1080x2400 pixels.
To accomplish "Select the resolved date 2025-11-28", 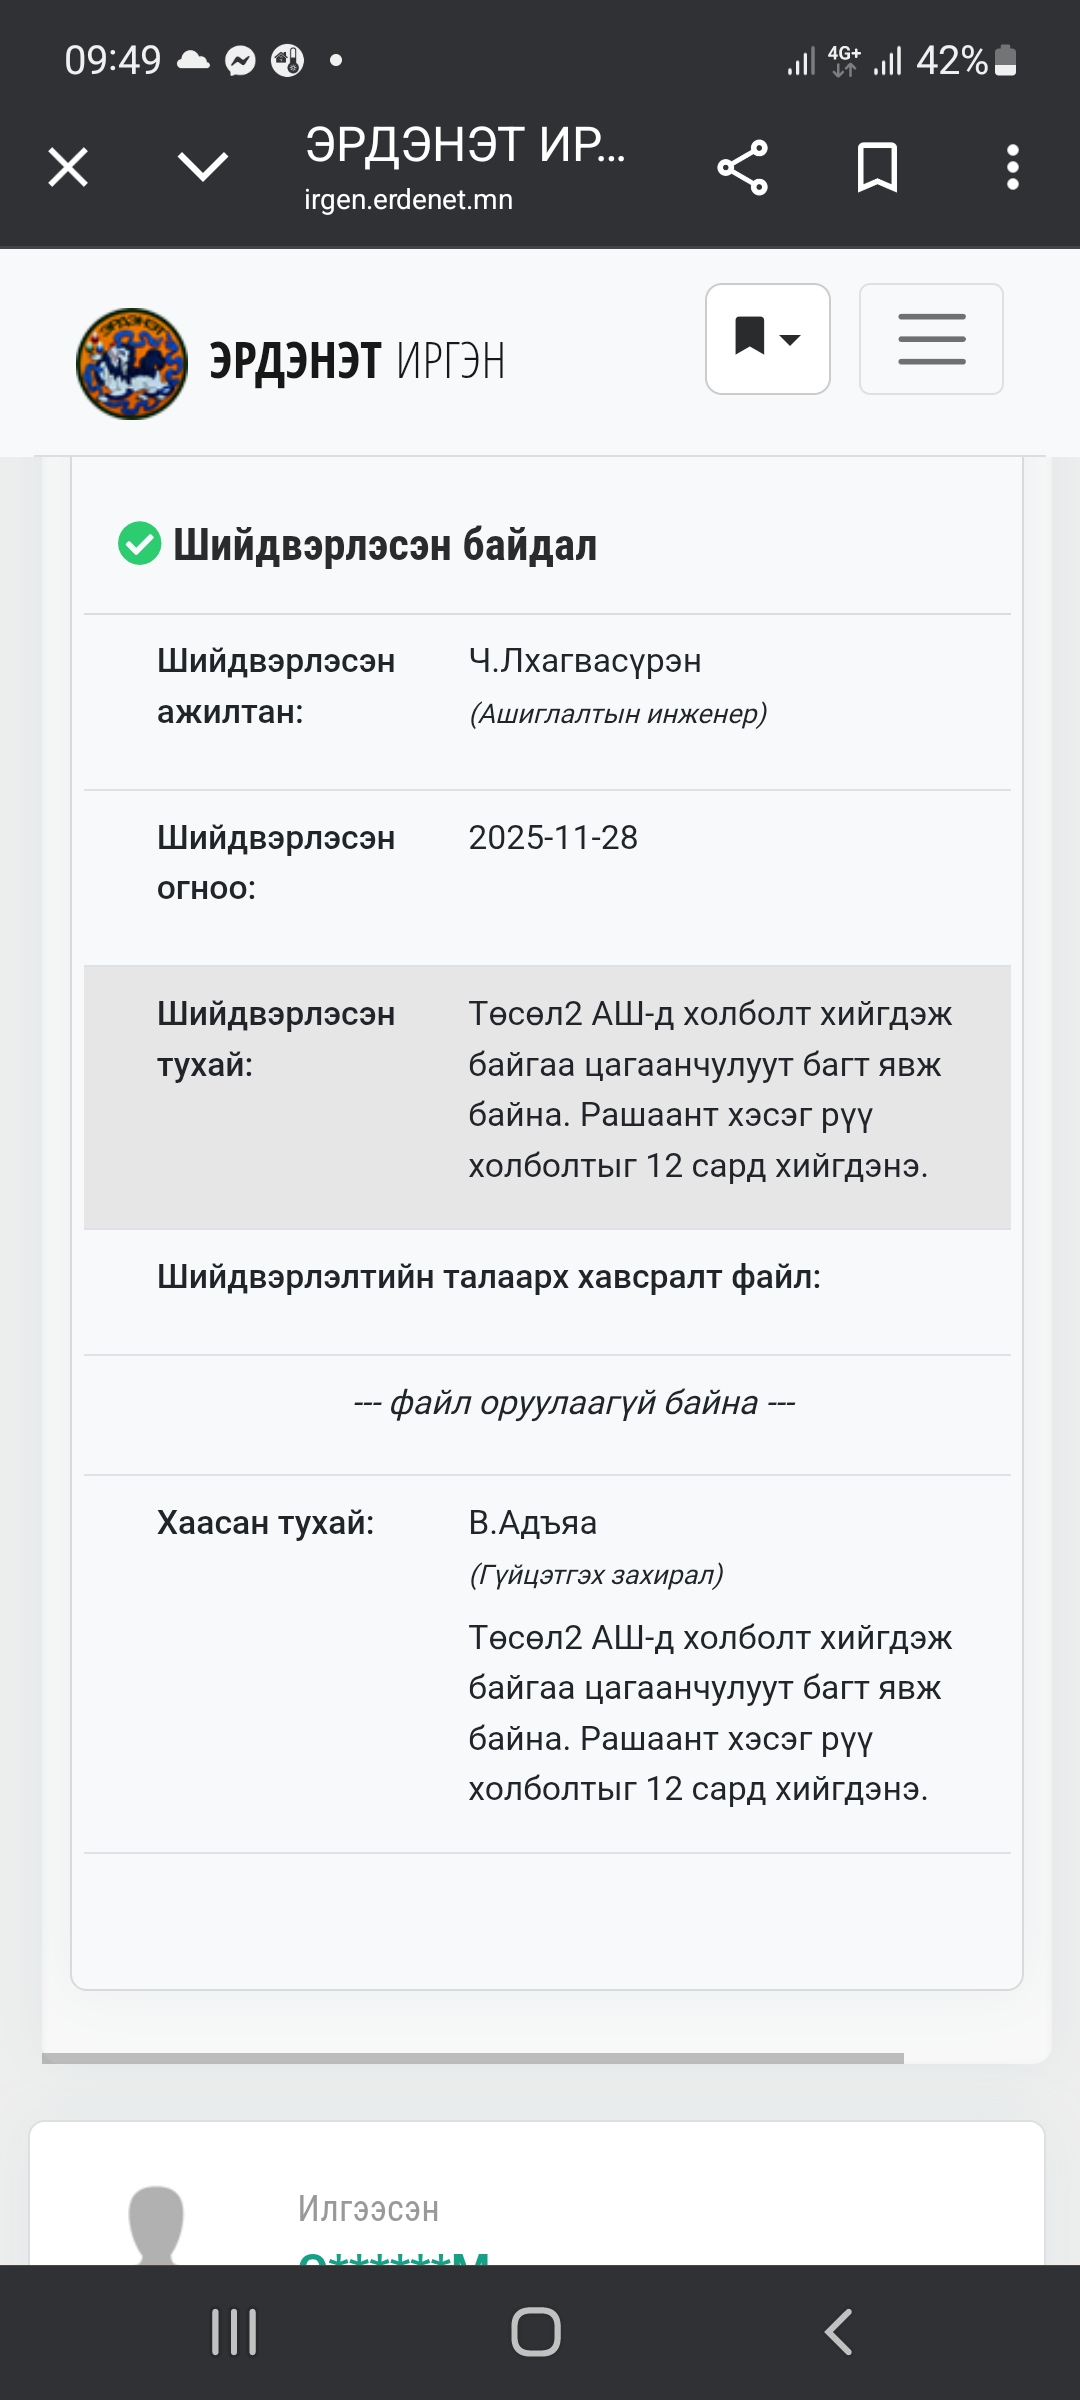I will [x=553, y=838].
